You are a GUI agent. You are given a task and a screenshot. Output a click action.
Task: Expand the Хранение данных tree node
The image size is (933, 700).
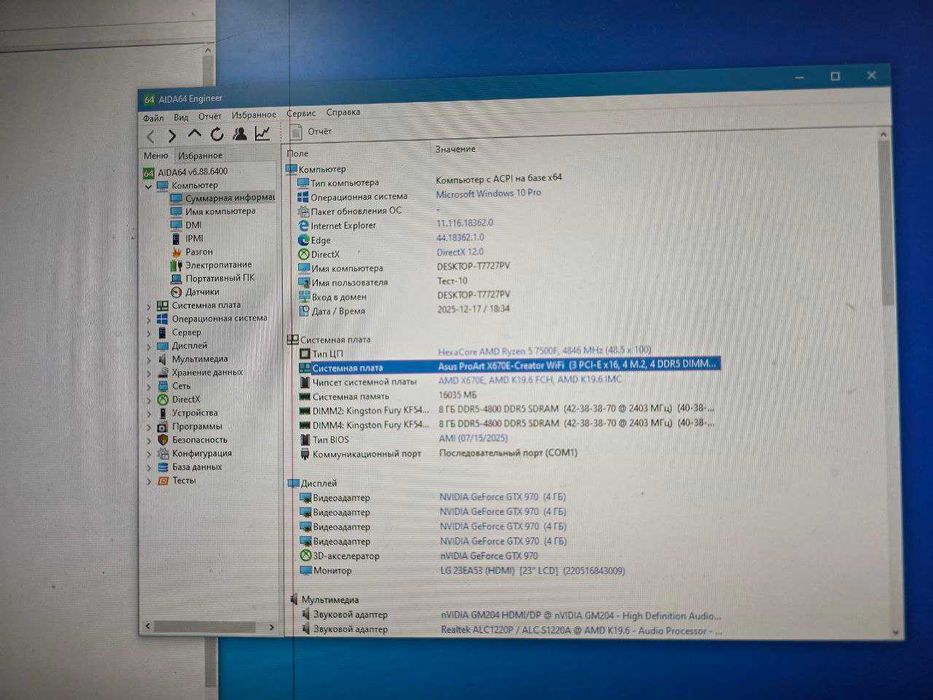[x=149, y=373]
